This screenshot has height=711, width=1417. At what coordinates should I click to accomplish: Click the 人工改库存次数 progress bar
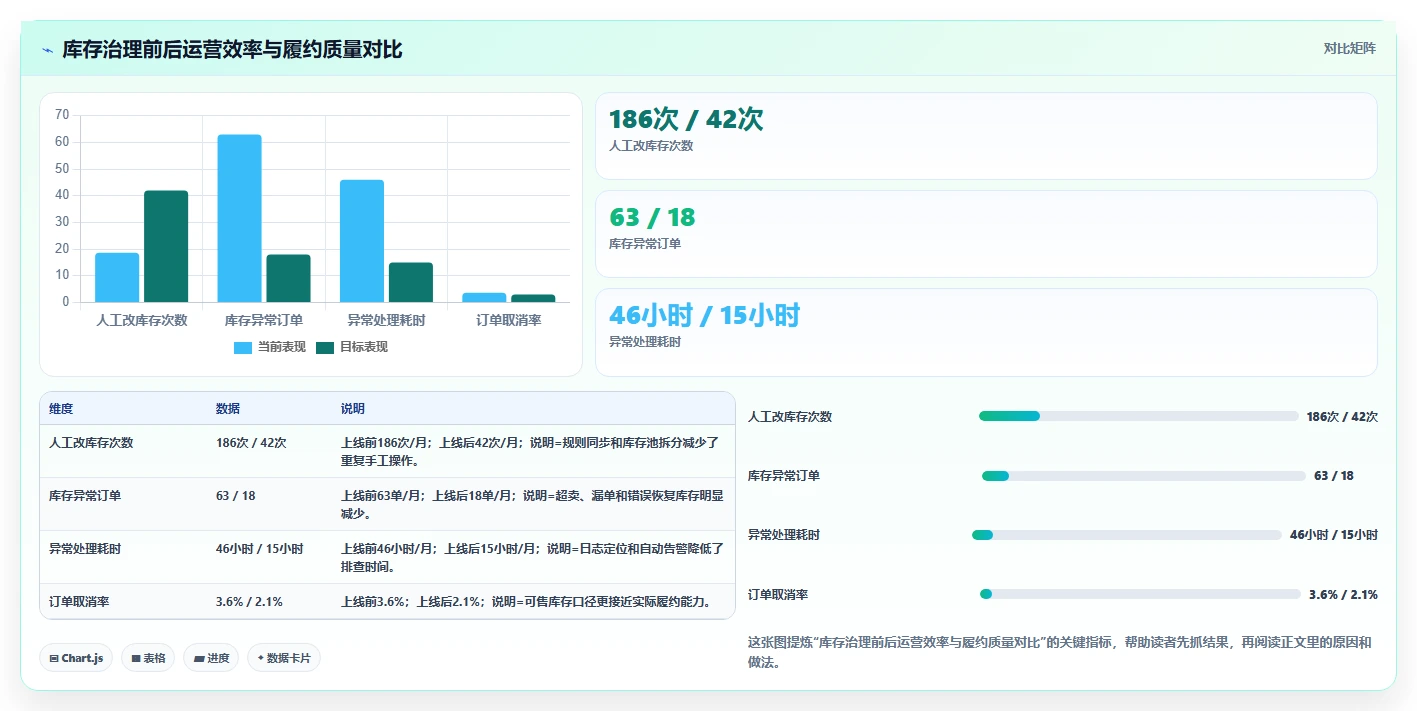pos(1138,416)
